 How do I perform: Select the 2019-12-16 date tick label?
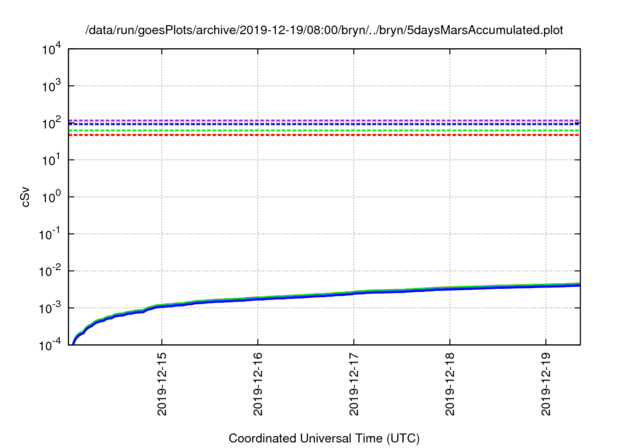(x=258, y=383)
